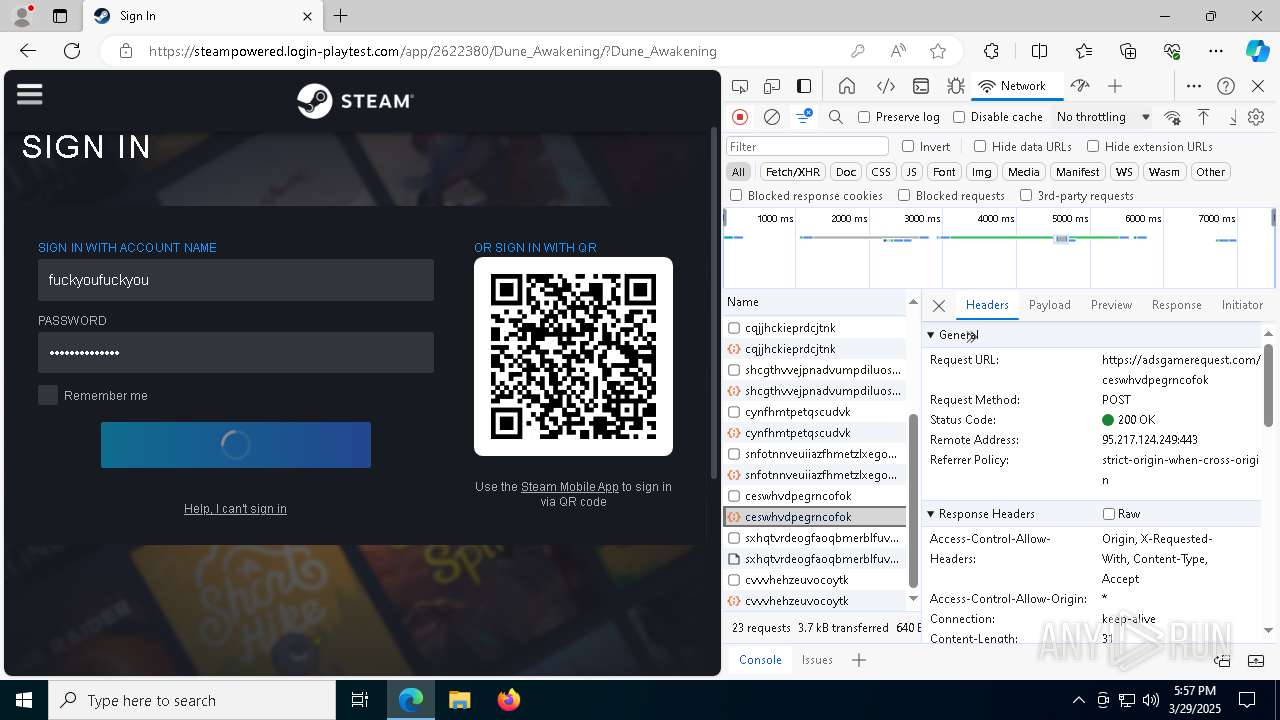Open network search icon

(836, 117)
